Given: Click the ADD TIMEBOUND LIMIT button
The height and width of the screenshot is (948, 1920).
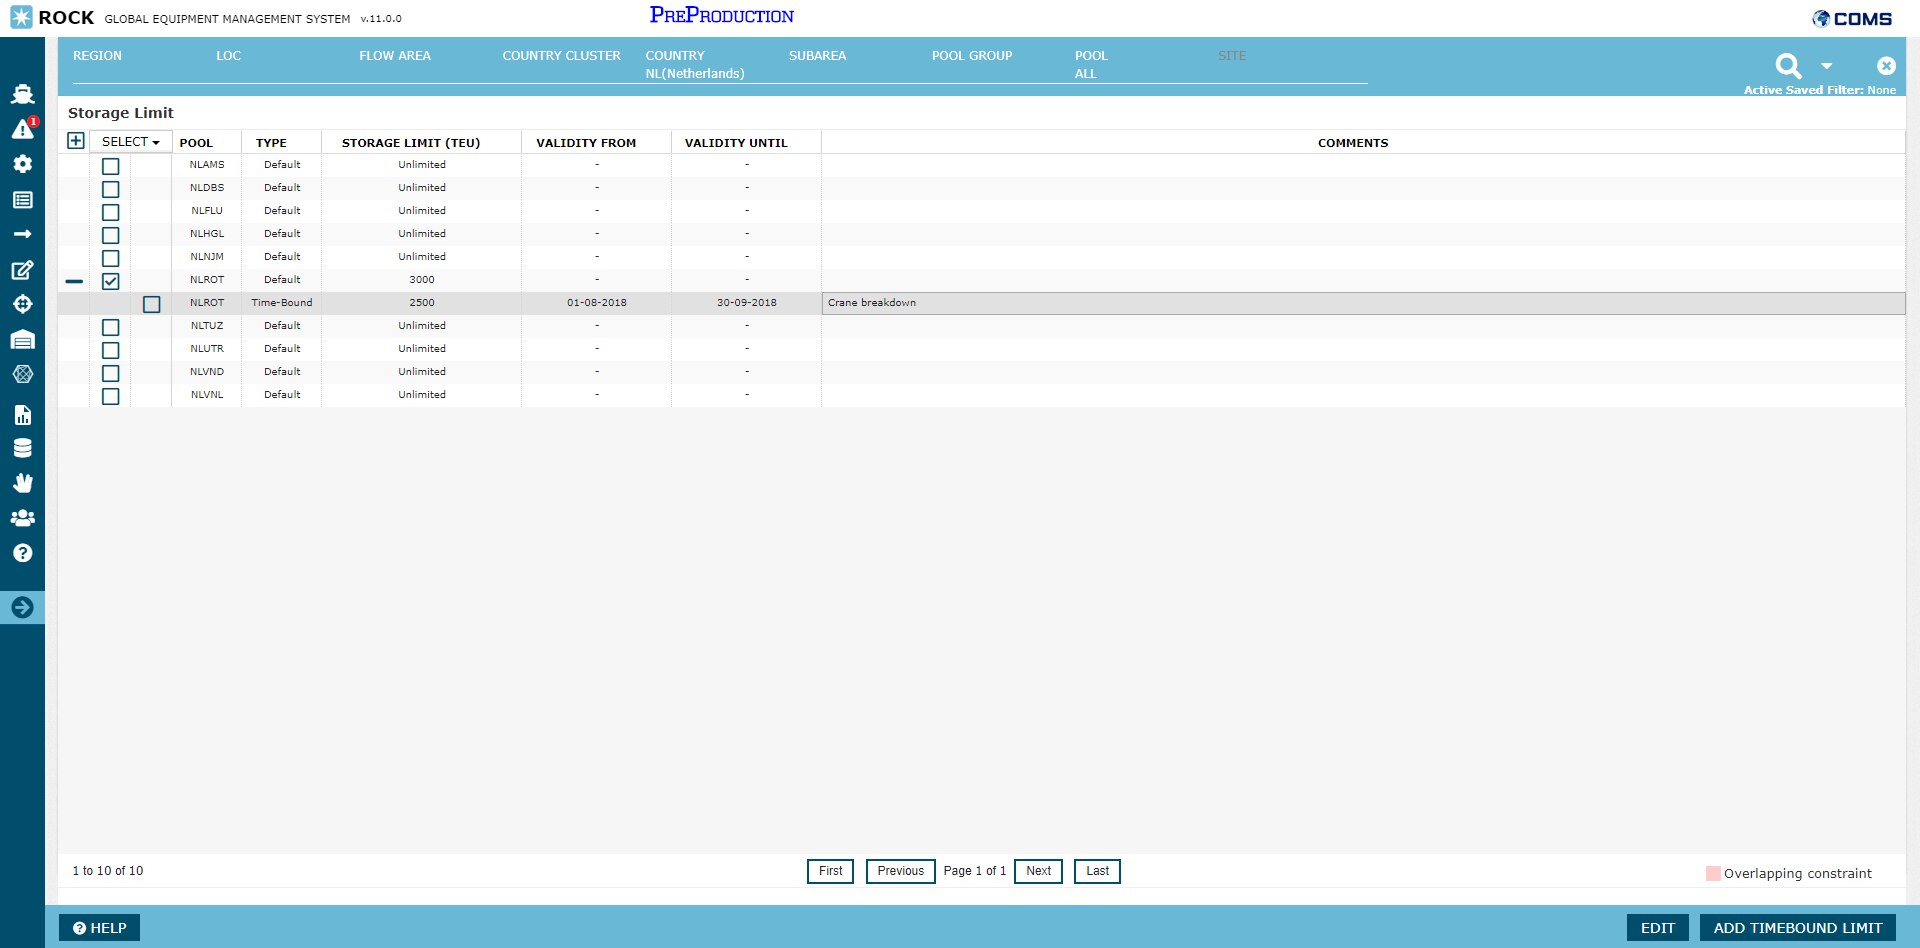Looking at the screenshot, I should [x=1797, y=928].
